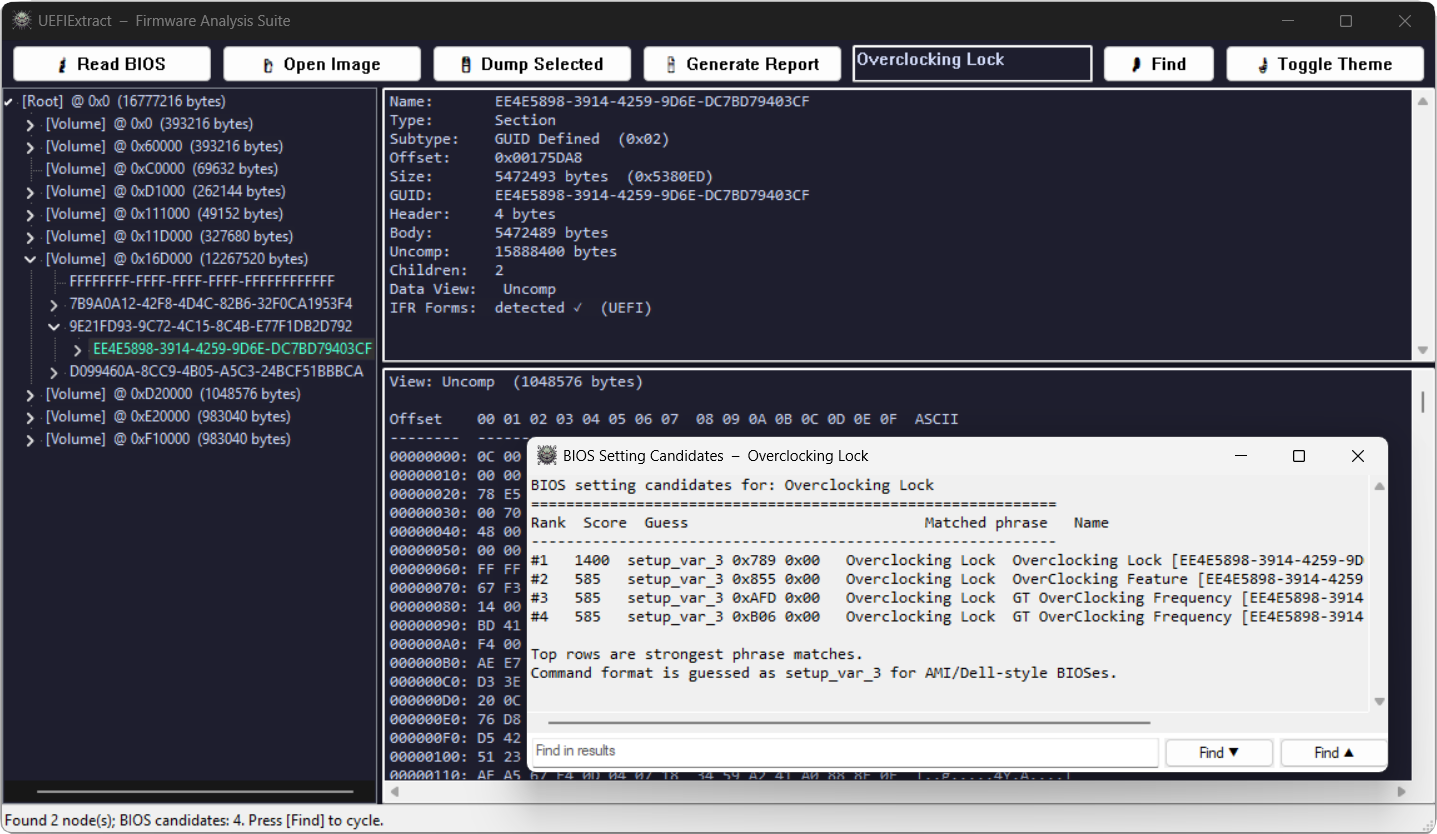Maximize the BIOS Setting Candidates dialog

[1298, 456]
